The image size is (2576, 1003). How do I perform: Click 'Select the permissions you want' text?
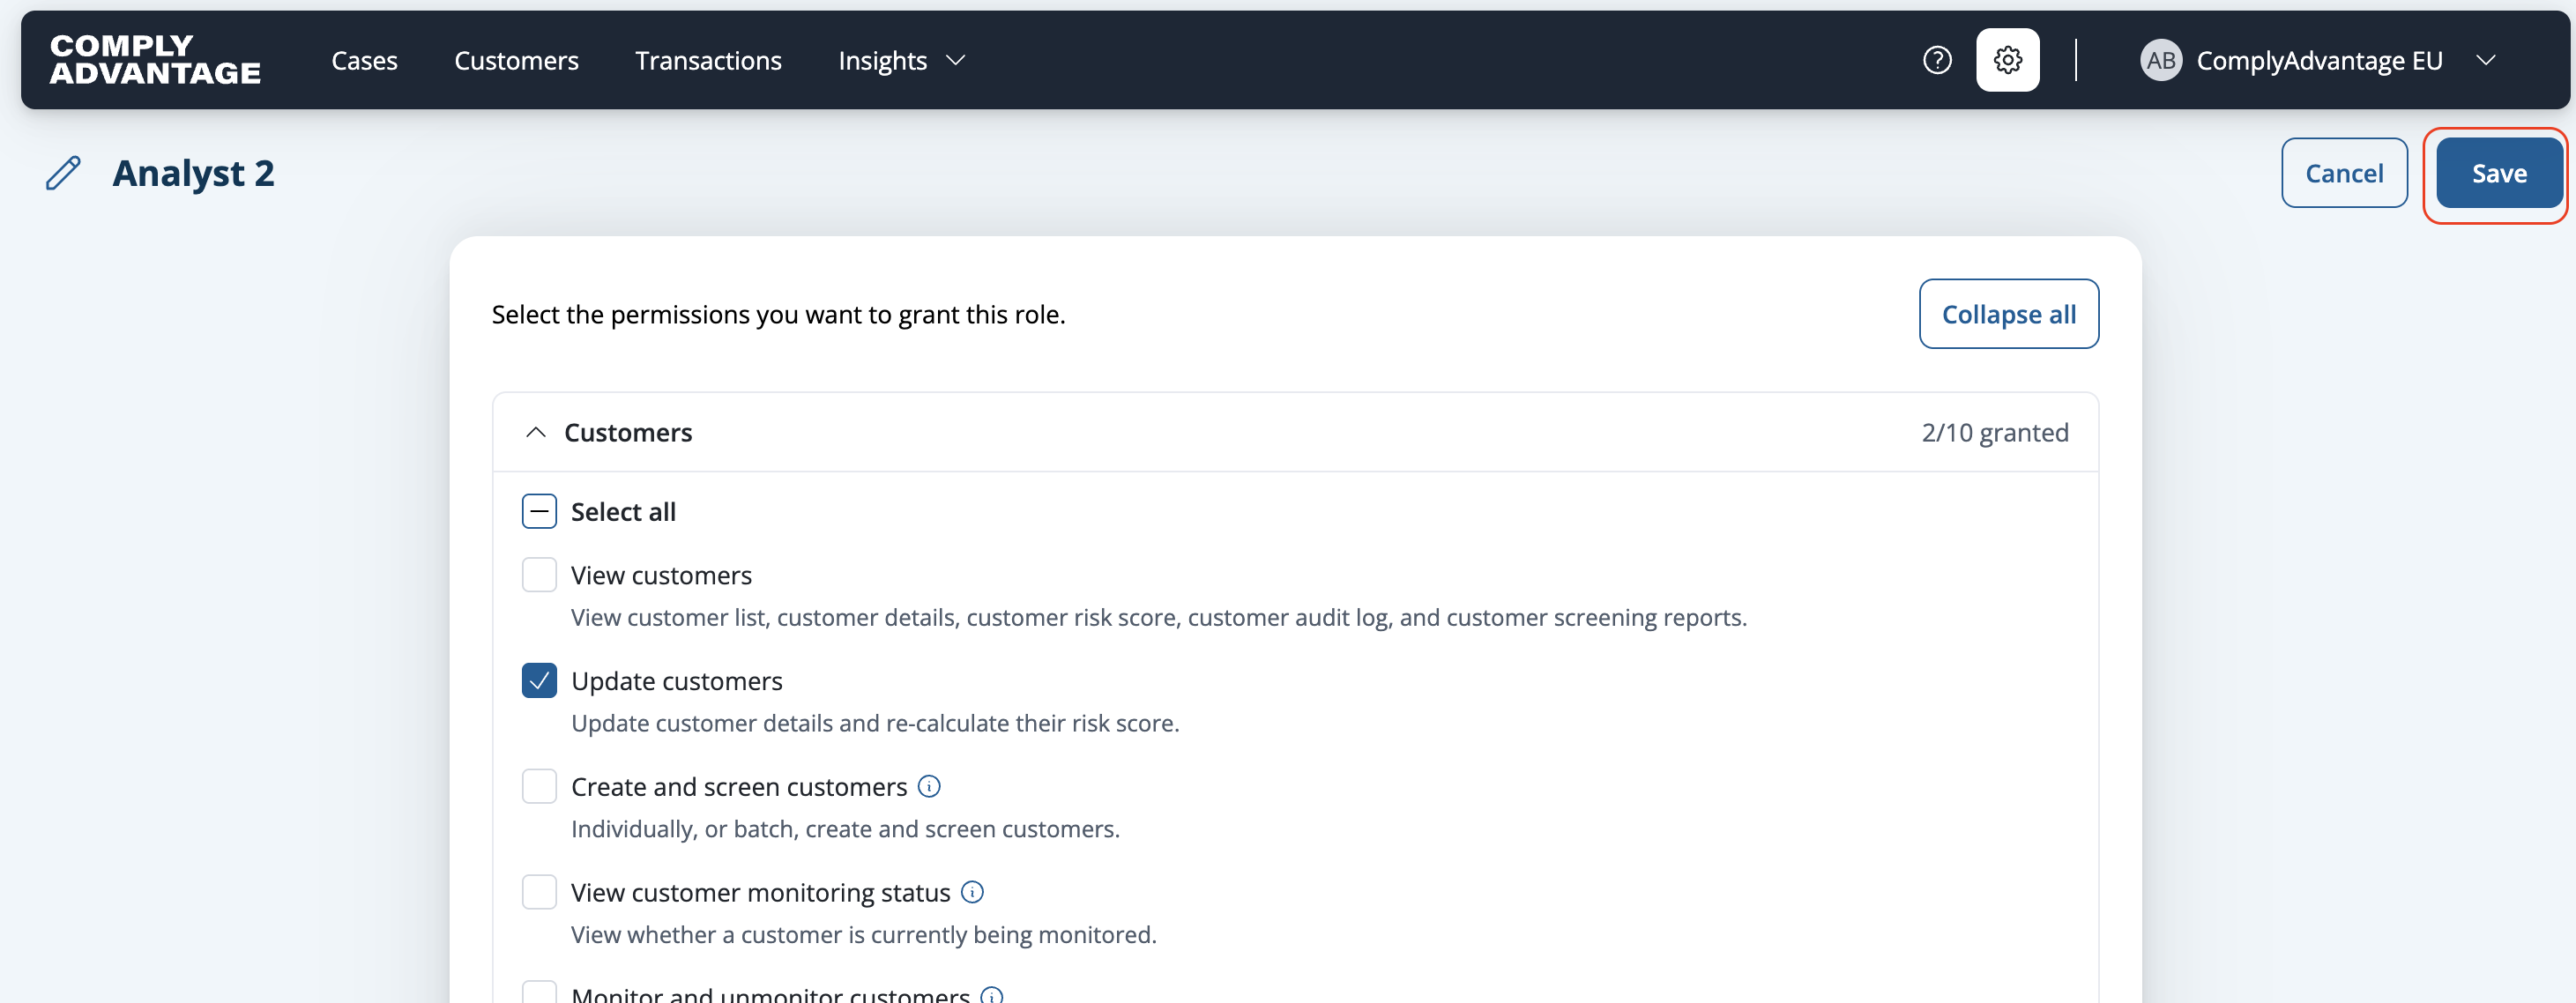tap(778, 314)
